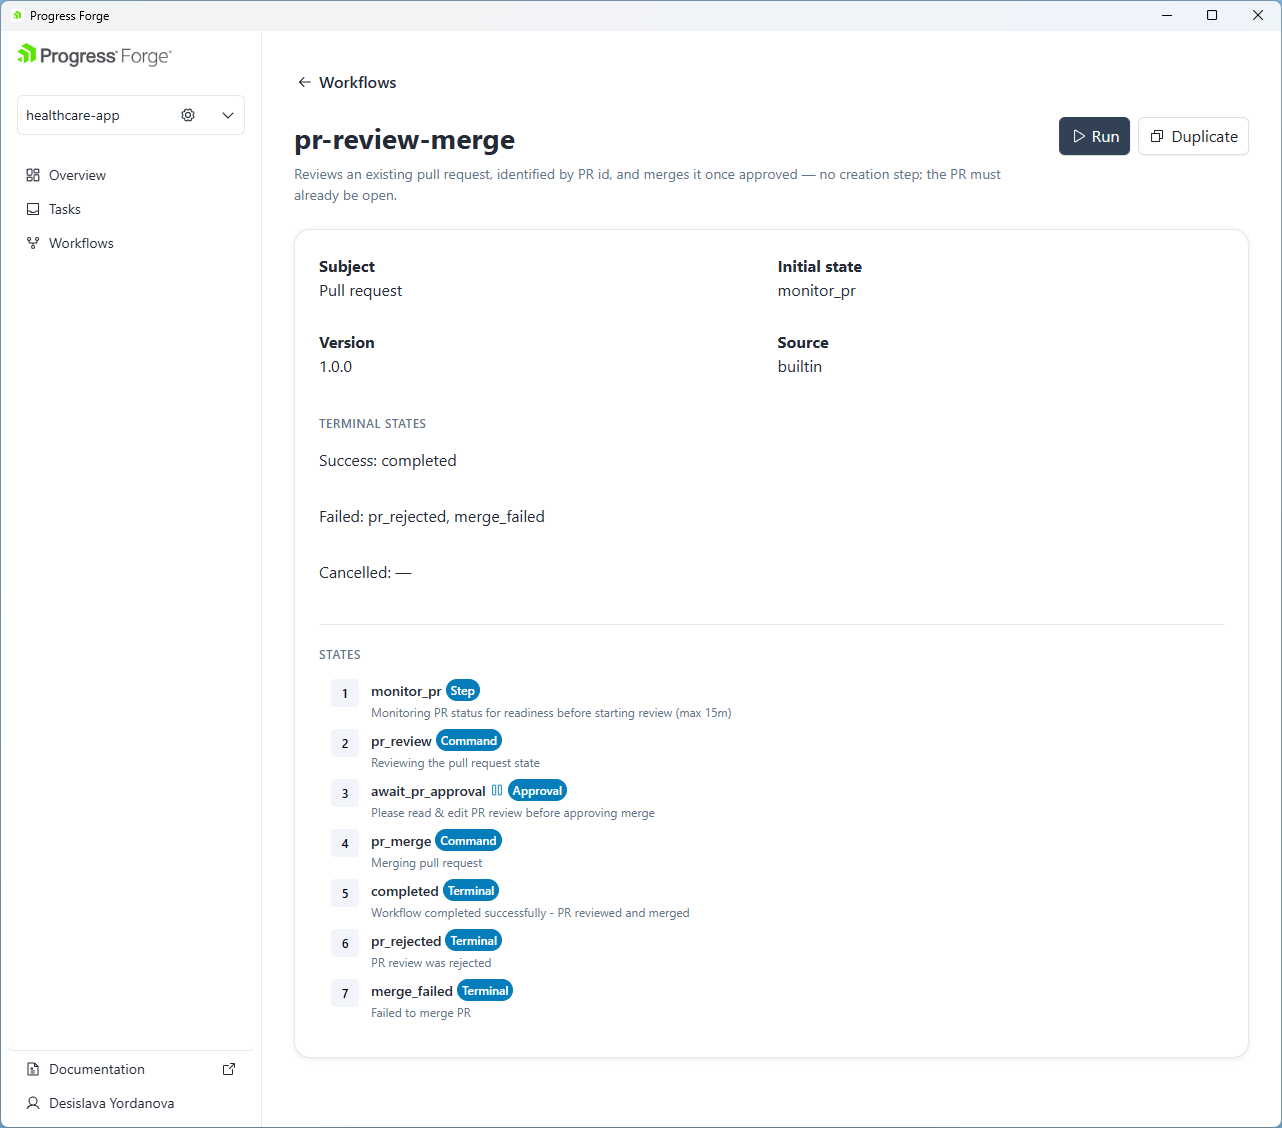The width and height of the screenshot is (1282, 1128).
Task: Select the pr_review state name
Action: (x=401, y=741)
